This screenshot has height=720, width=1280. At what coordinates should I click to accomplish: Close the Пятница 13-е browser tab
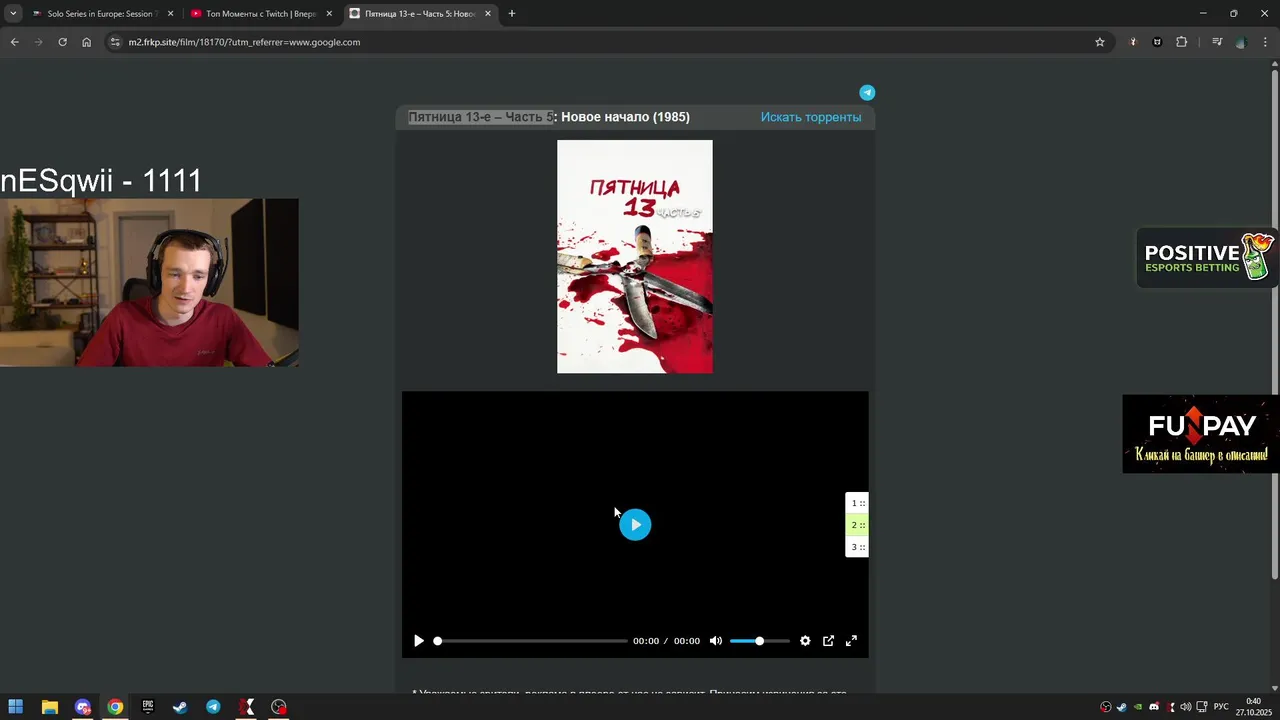coord(488,14)
